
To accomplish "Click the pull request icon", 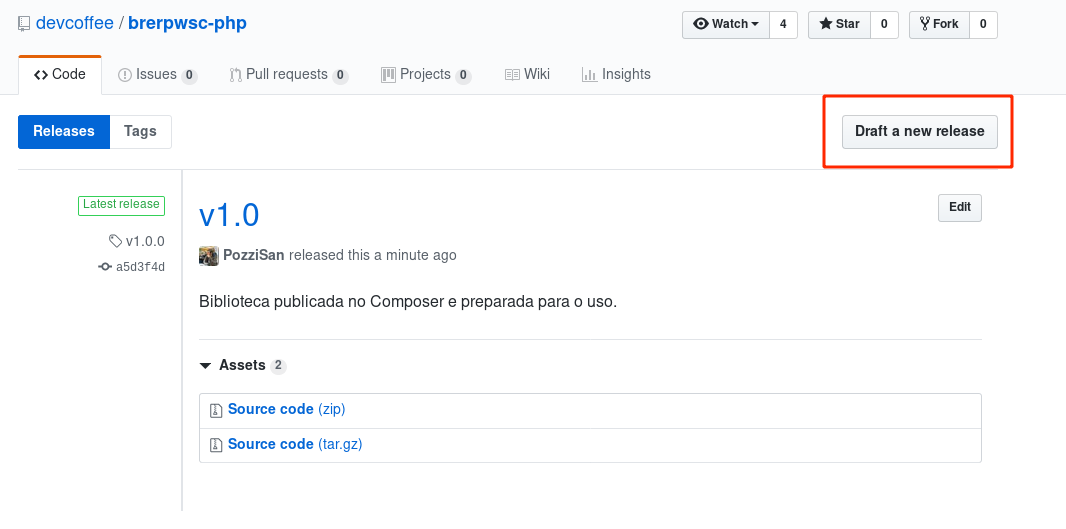I will point(235,75).
